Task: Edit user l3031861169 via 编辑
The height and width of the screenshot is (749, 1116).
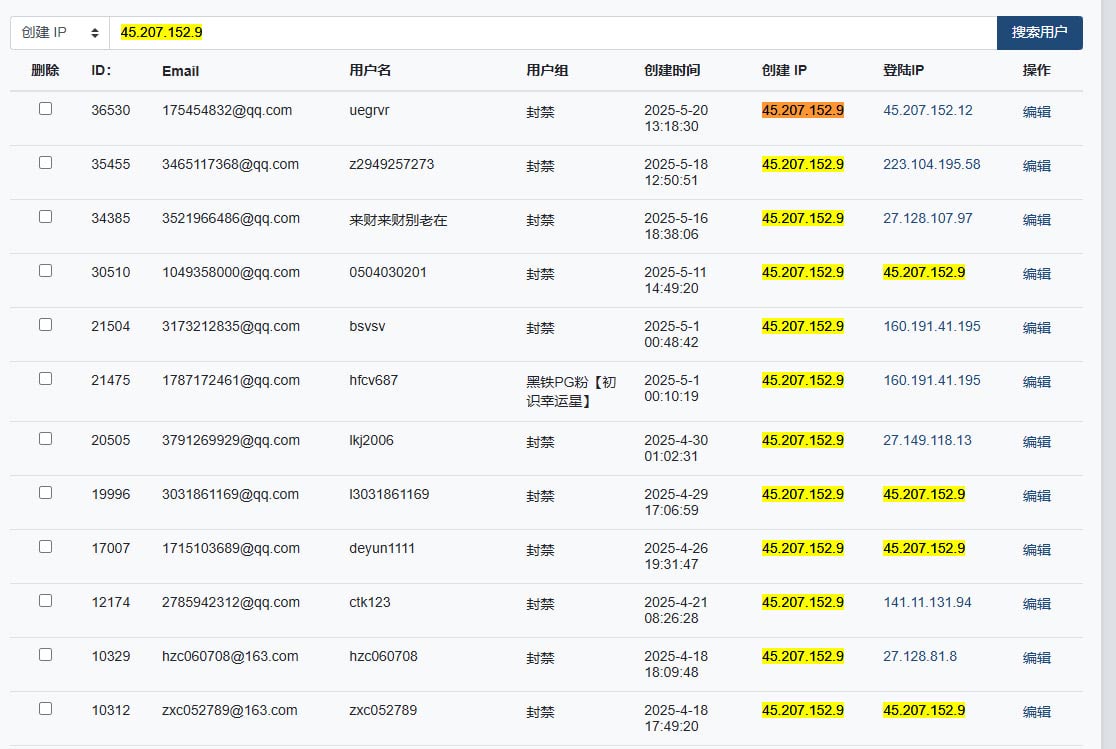Action: click(x=1036, y=496)
